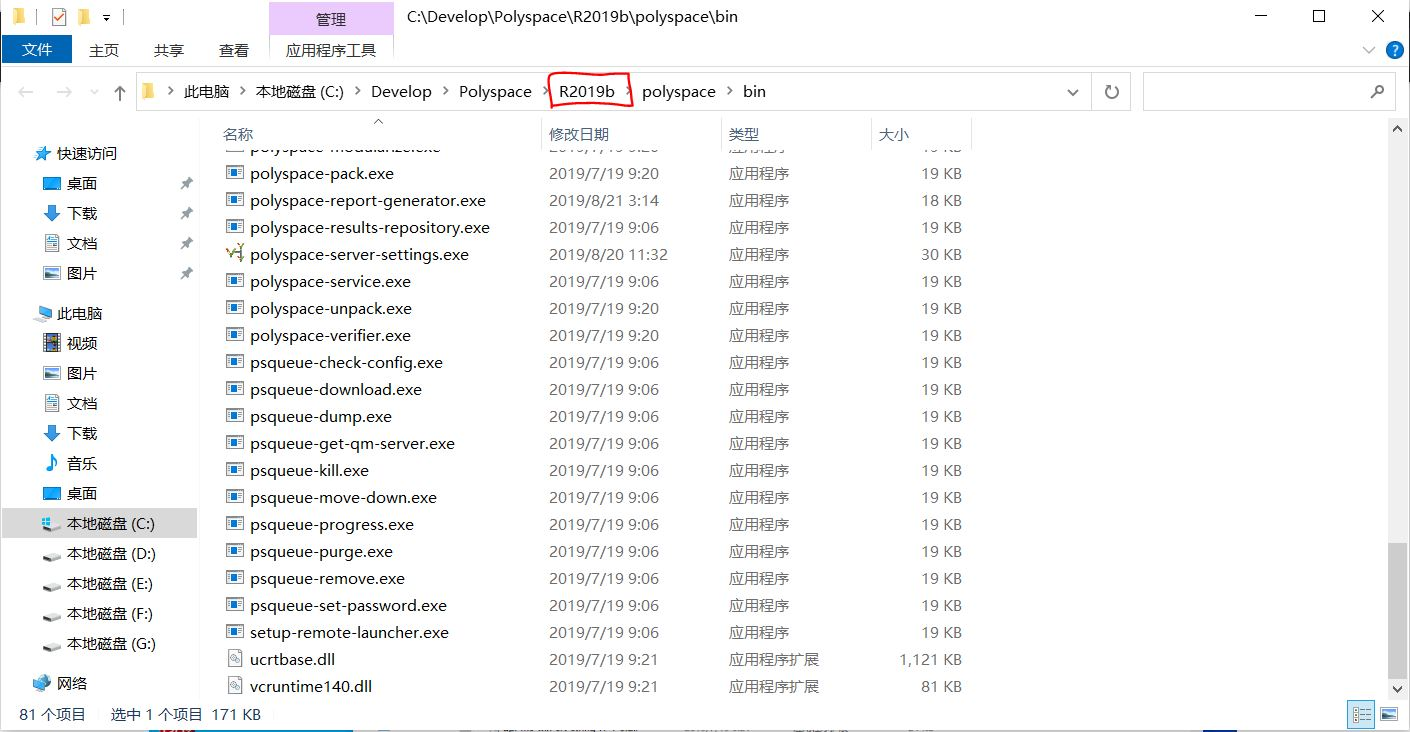Expand the chevron after Develop in path
This screenshot has height=732, width=1410.
pyautogui.click(x=445, y=92)
